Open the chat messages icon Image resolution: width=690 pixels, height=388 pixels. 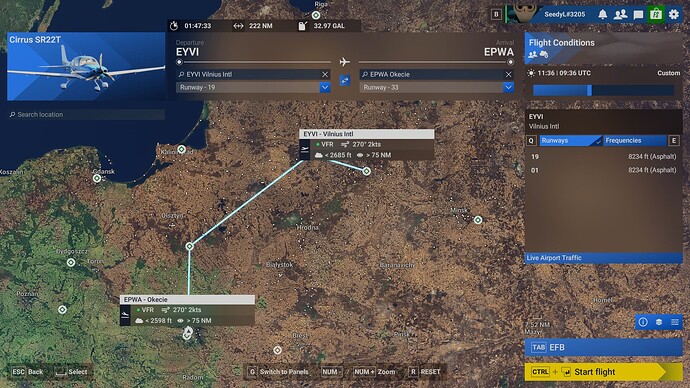tap(638, 15)
